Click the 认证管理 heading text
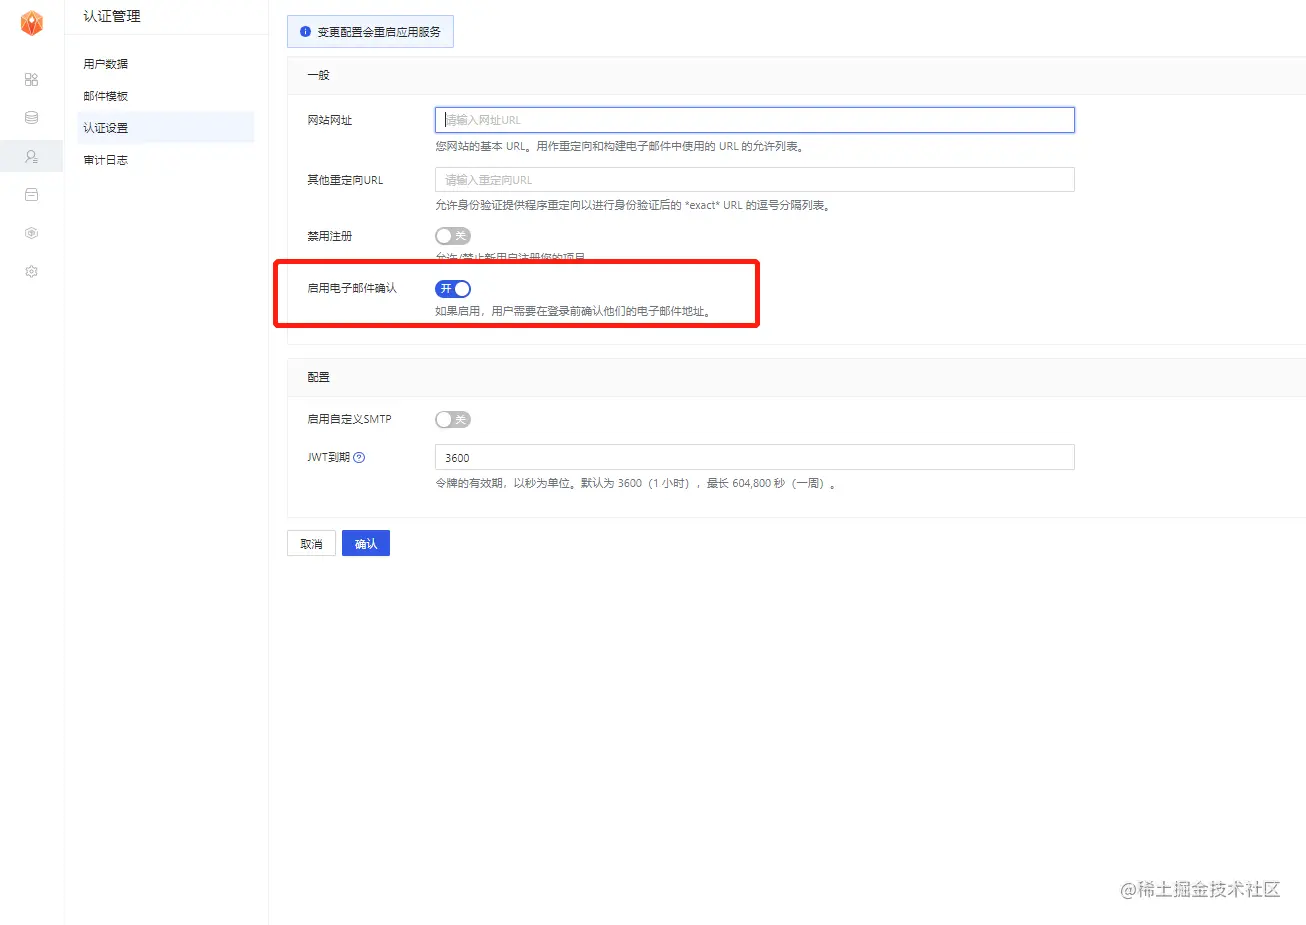Screen dimensions: 1306x925 [x=112, y=17]
